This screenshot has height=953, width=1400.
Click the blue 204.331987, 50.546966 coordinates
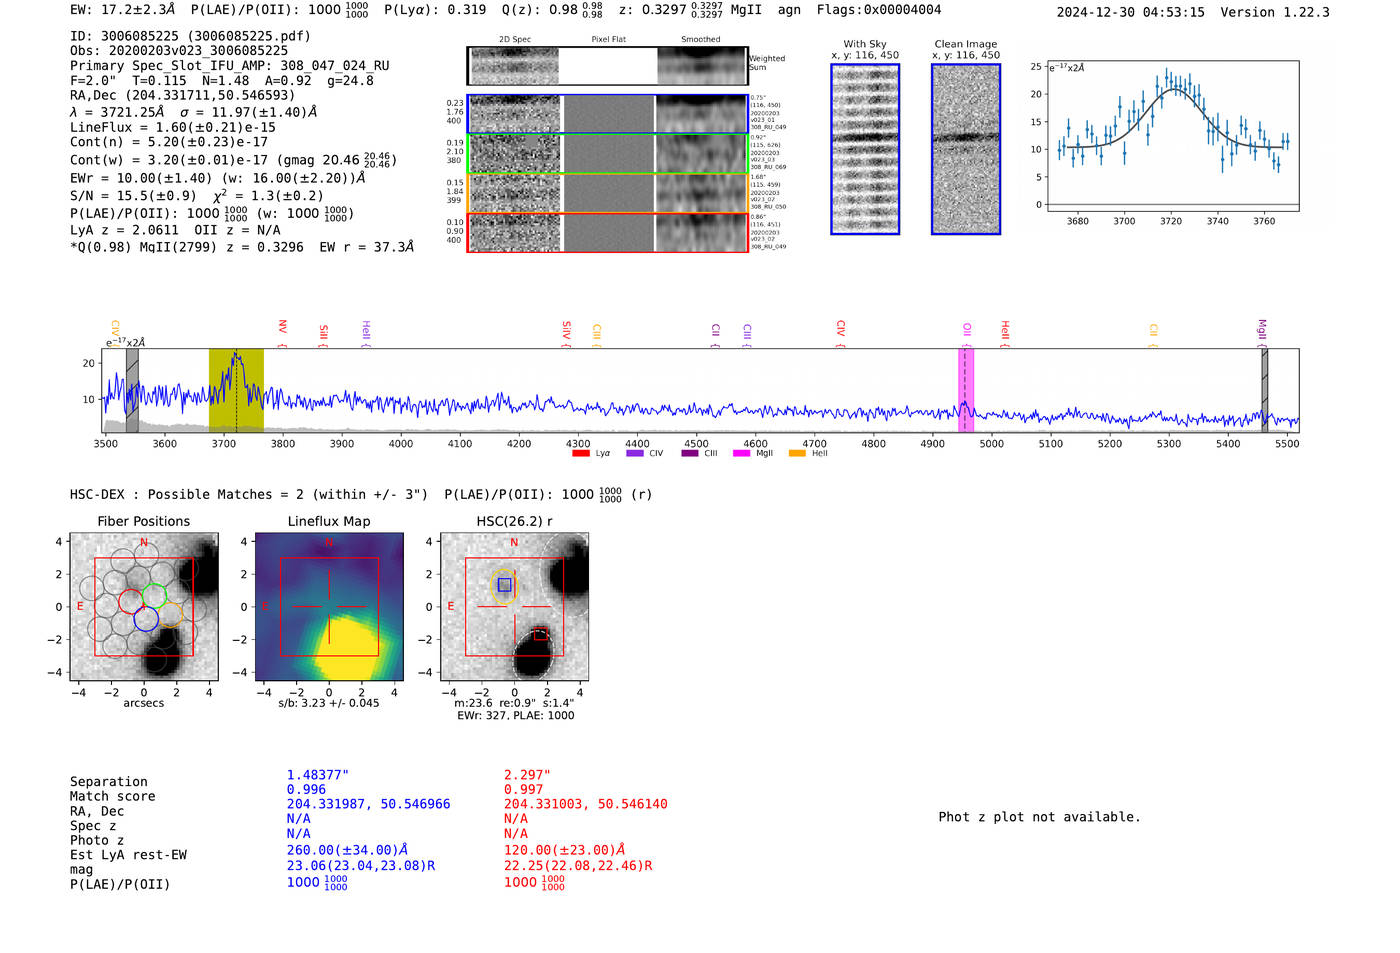368,804
